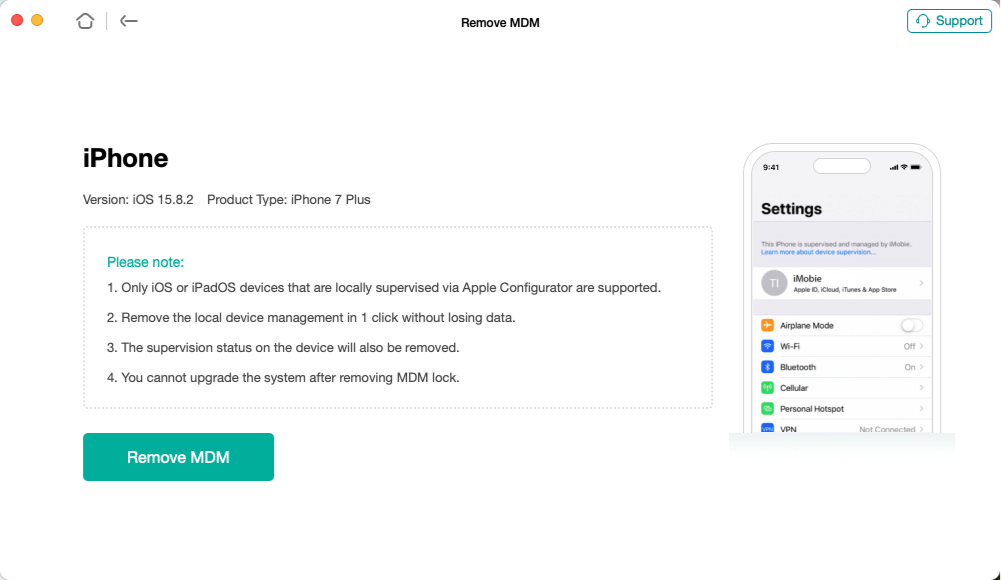Click the Bluetooth icon in phone preview
The height and width of the screenshot is (580, 1001).
pos(767,367)
